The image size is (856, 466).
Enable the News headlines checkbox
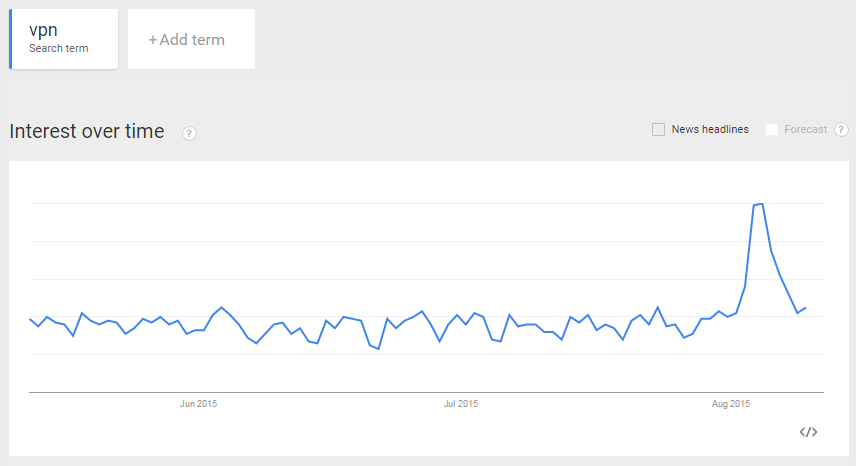pos(658,129)
